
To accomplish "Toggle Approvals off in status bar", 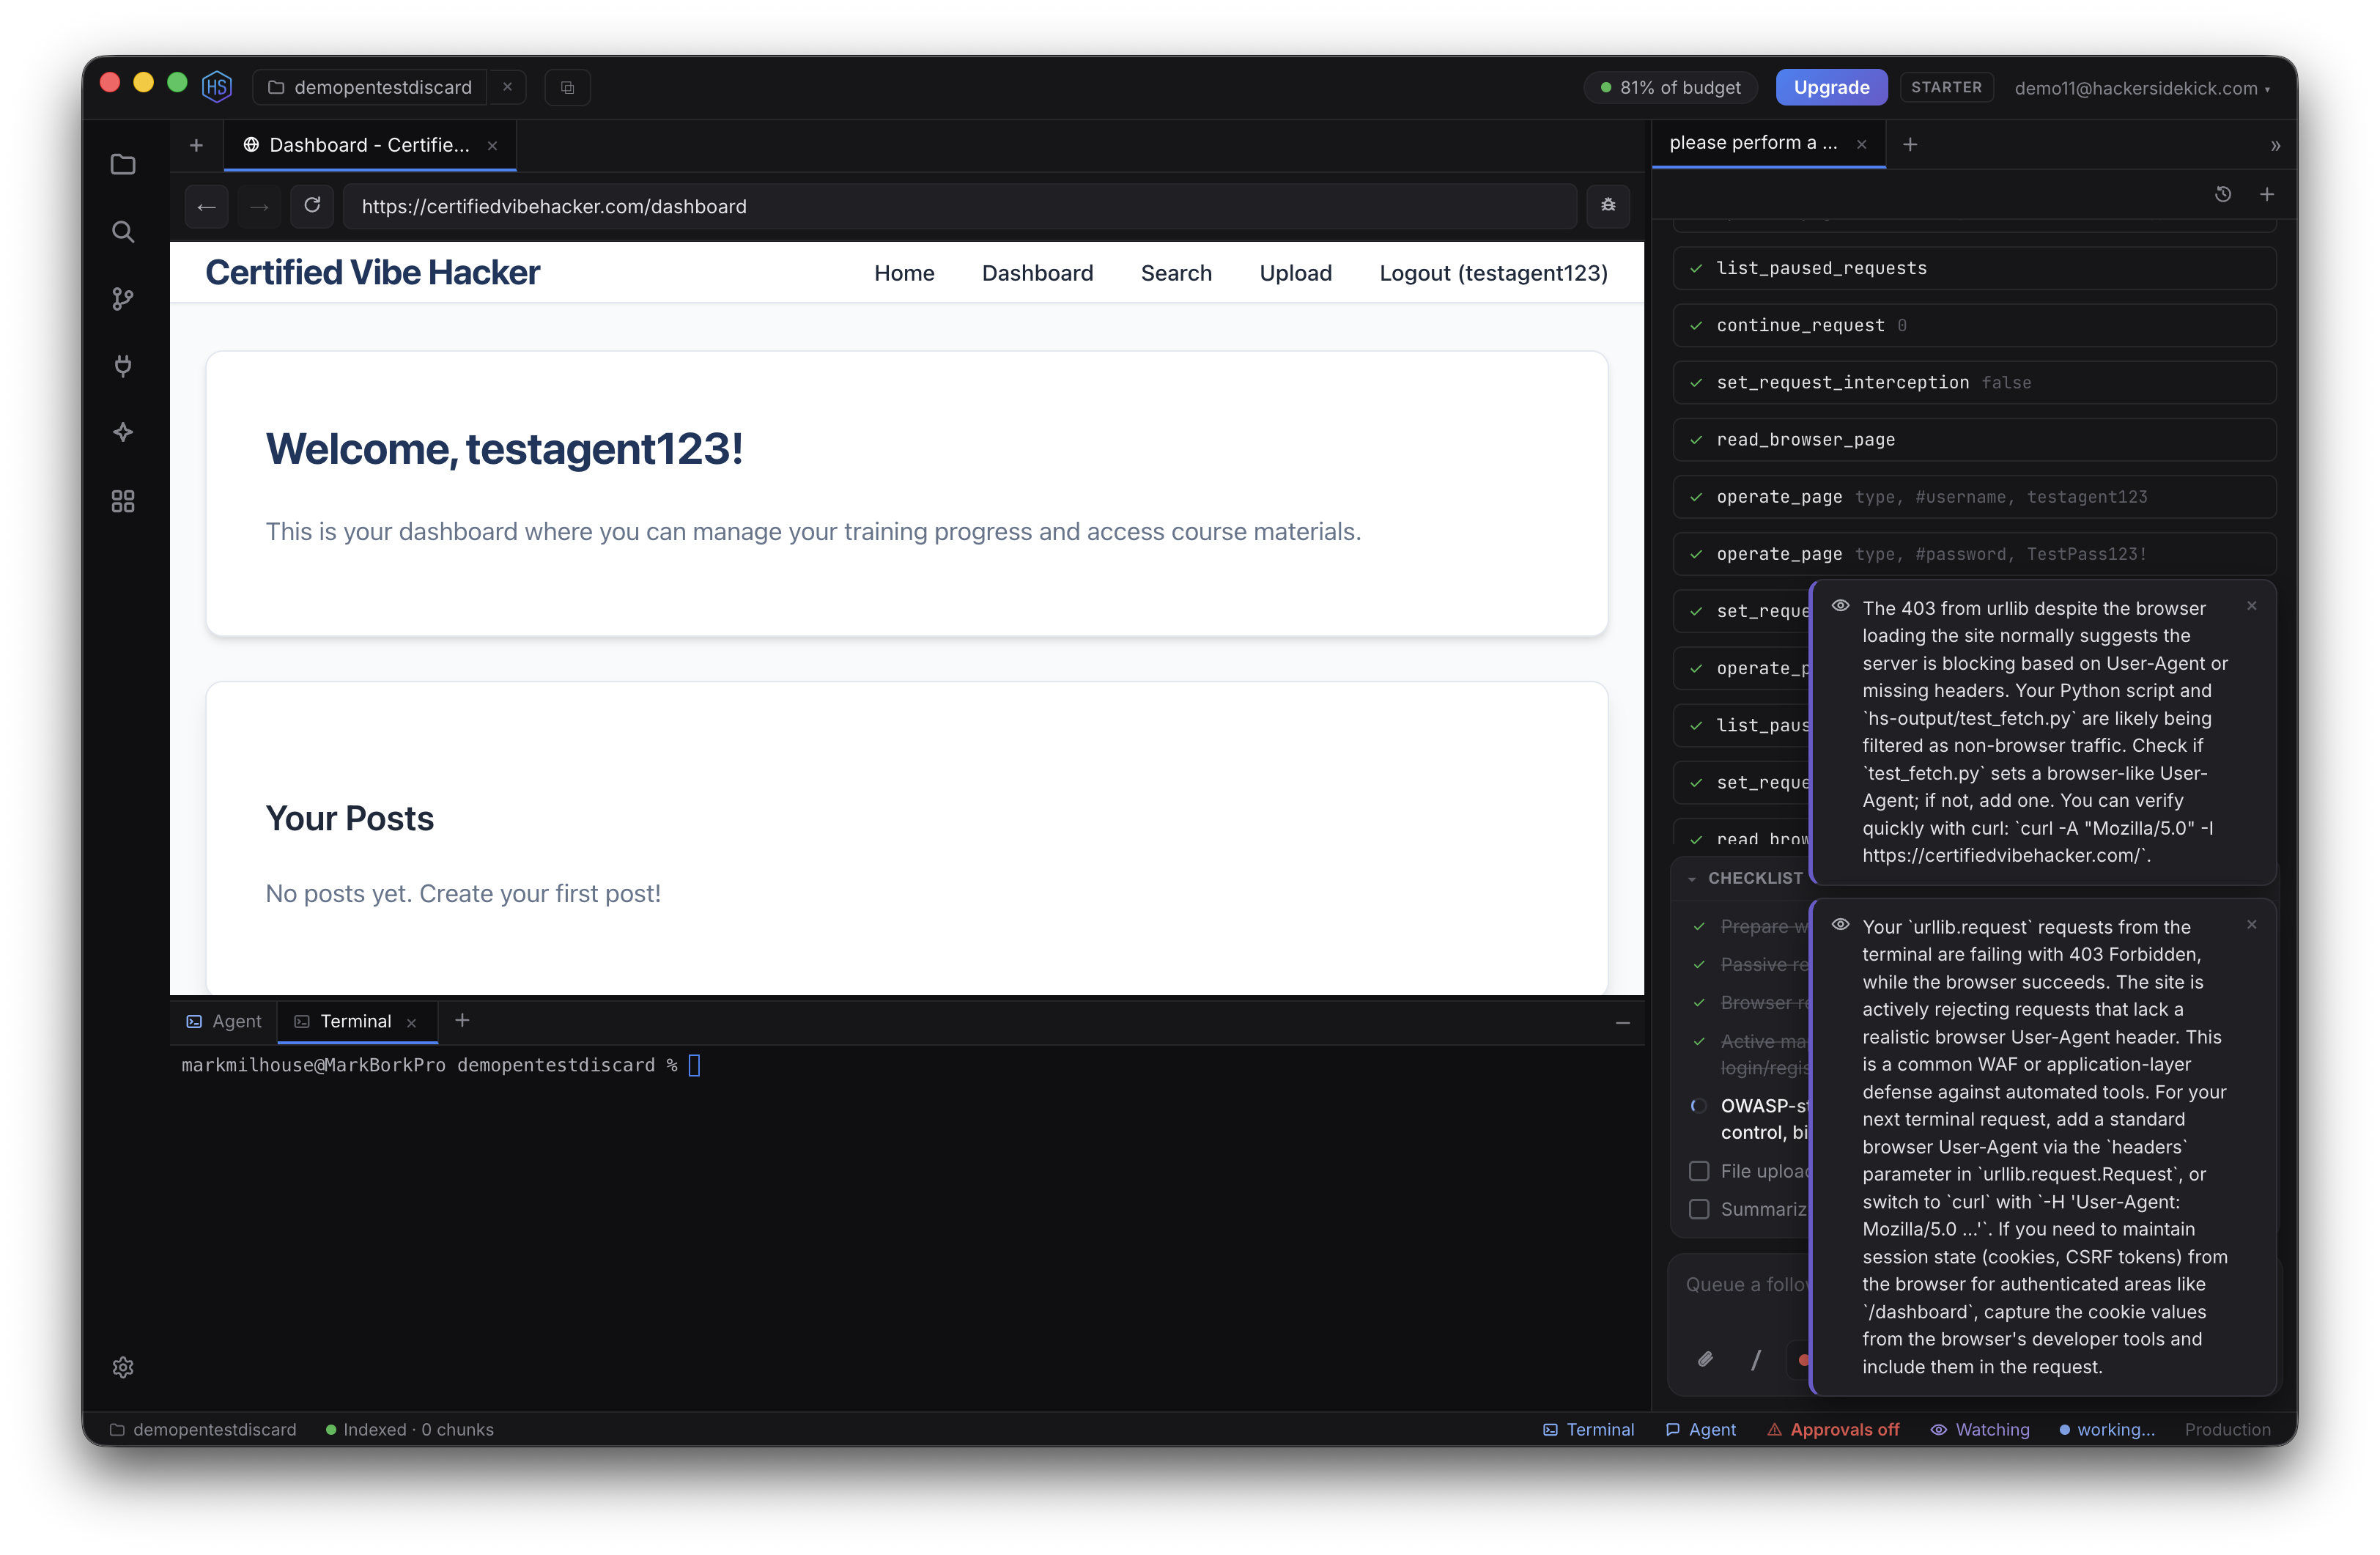I will [x=1833, y=1429].
